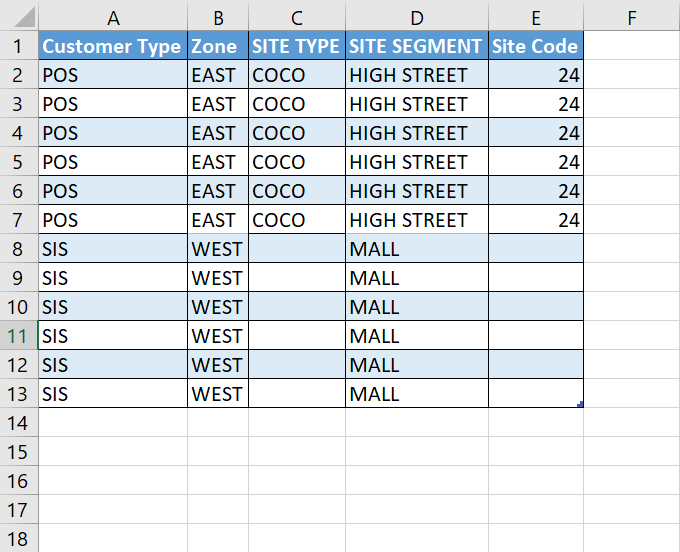Select column D header
This screenshot has height=552, width=680.
point(417,16)
